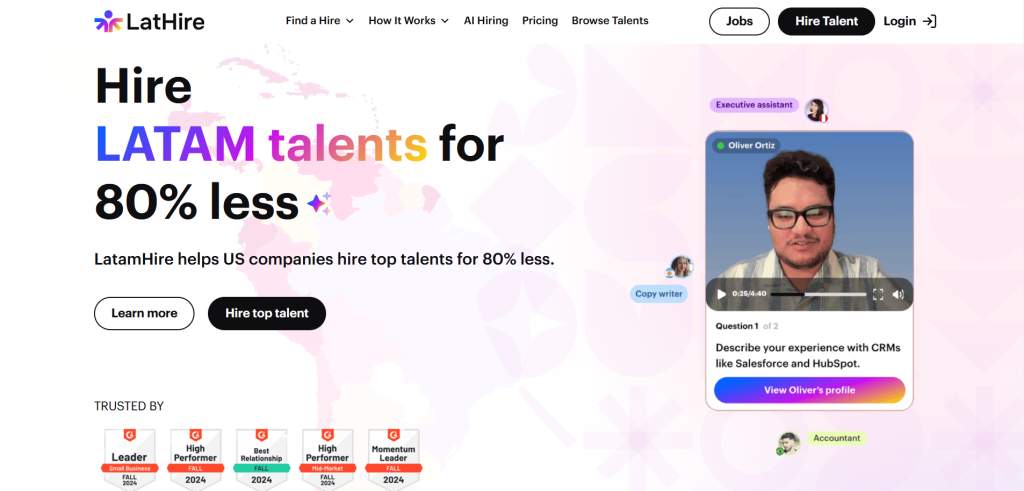Seek on the video progress bar
The height and width of the screenshot is (491, 1024).
pyautogui.click(x=818, y=294)
